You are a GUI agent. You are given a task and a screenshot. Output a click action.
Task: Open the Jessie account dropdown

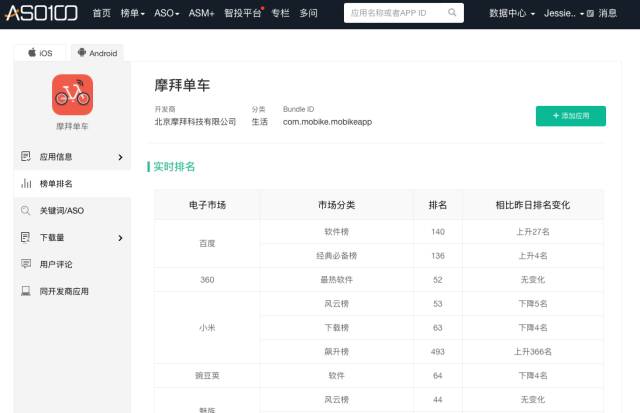pos(564,13)
